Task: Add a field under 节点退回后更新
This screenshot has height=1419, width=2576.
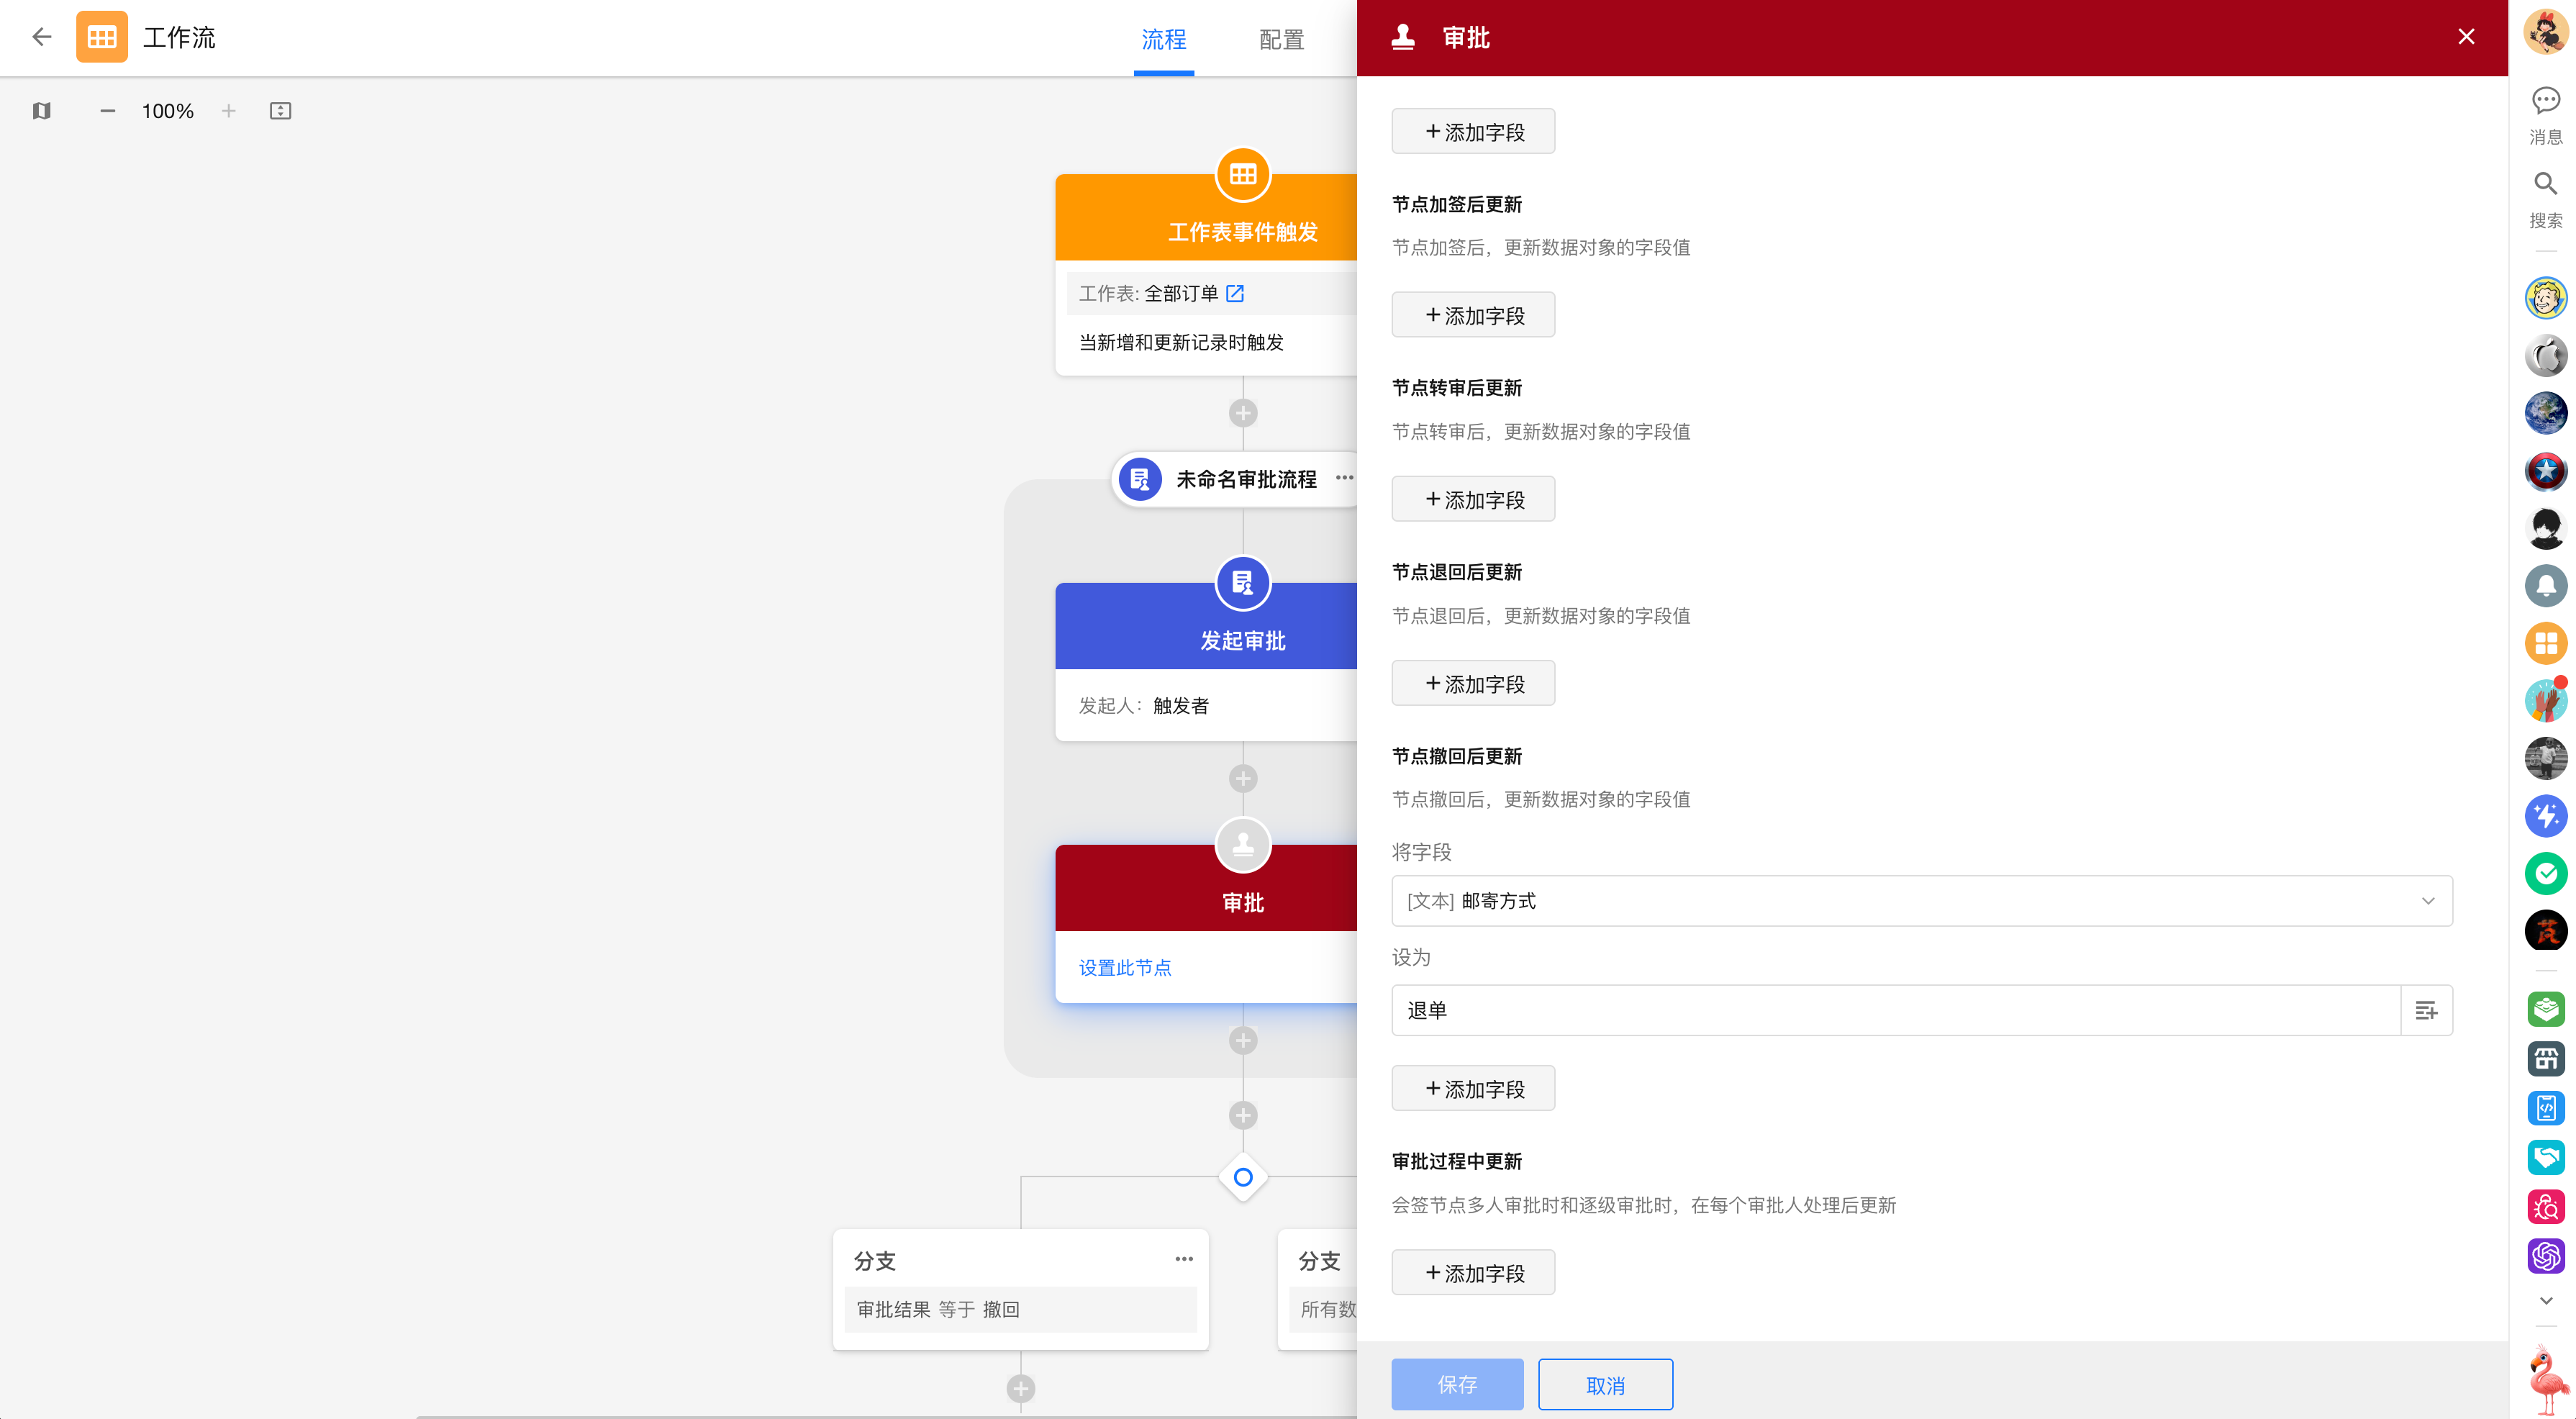Action: 1473,684
